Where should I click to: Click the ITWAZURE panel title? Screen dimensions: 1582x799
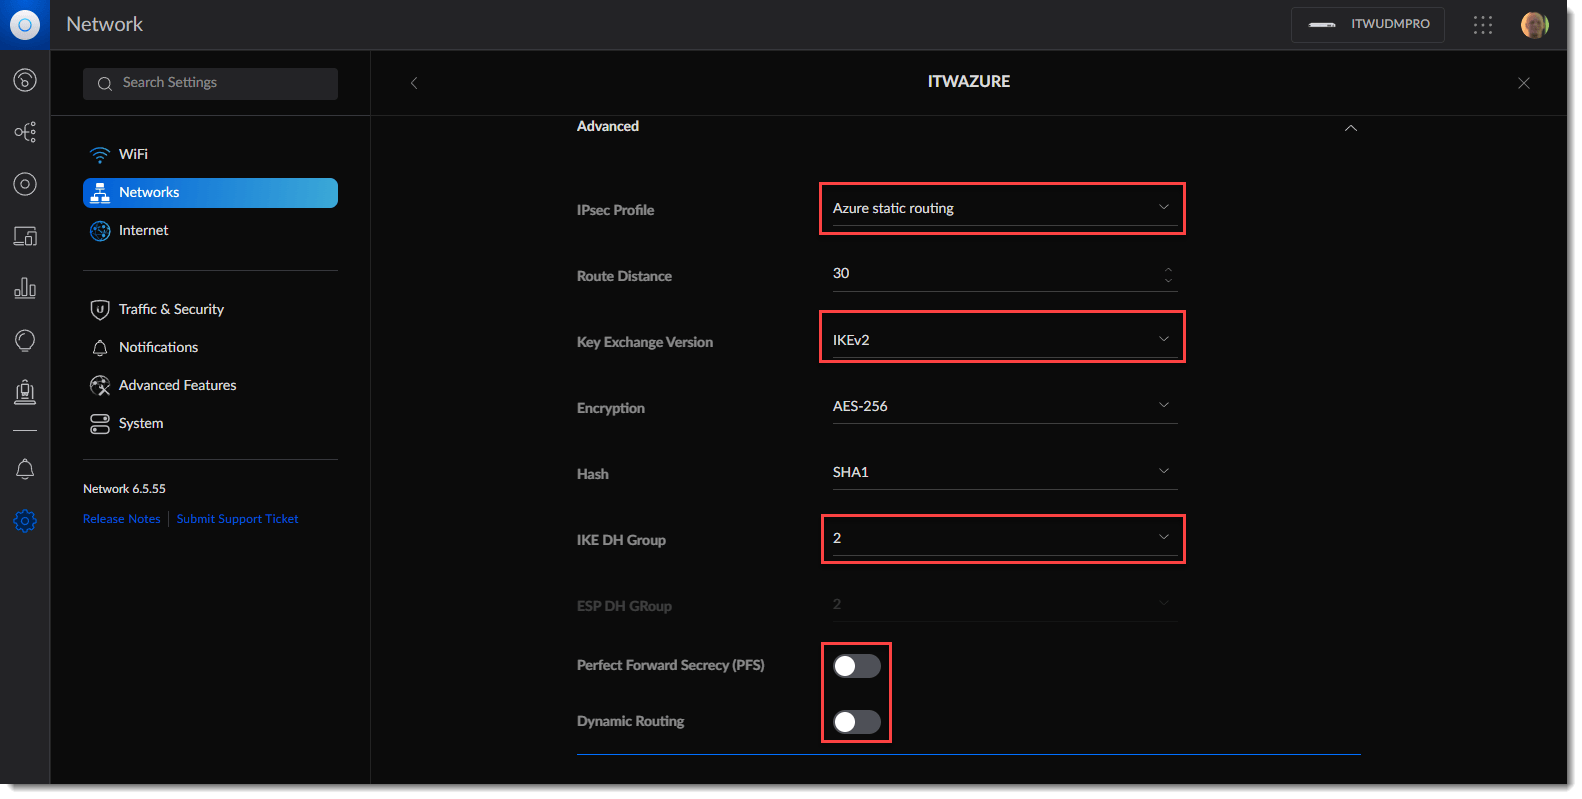click(969, 82)
